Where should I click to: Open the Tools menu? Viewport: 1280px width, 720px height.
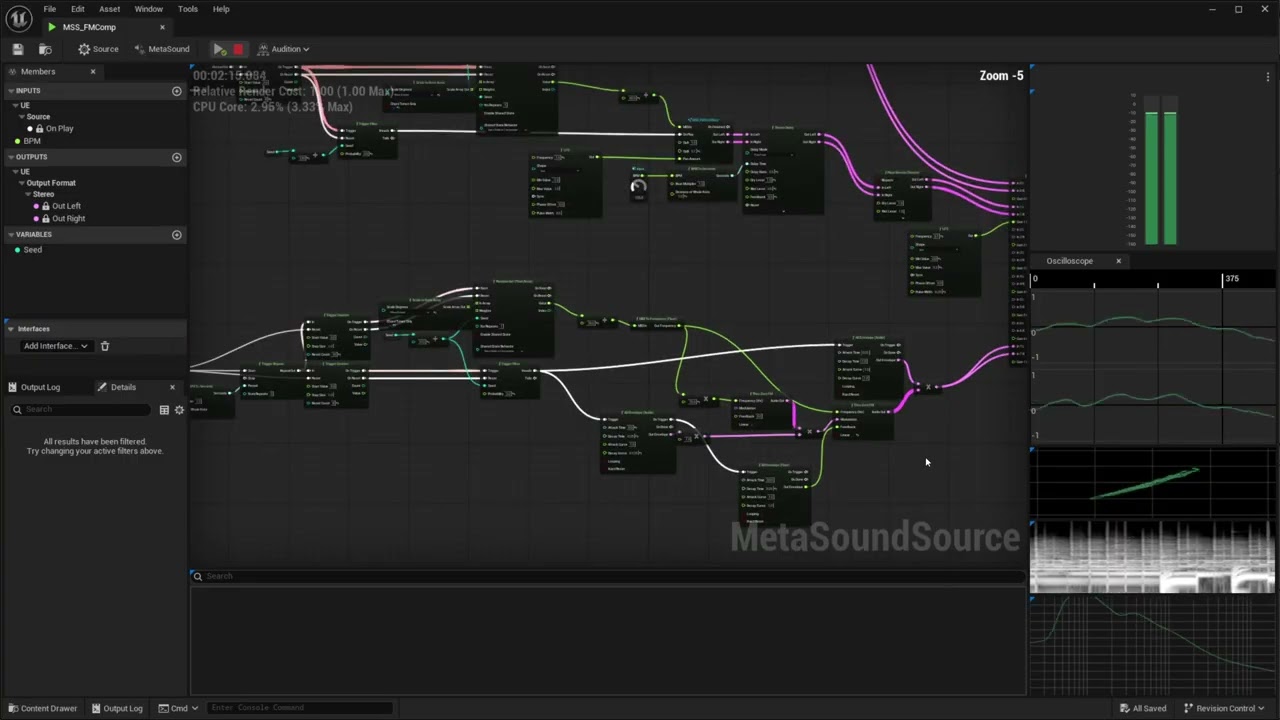pos(187,9)
